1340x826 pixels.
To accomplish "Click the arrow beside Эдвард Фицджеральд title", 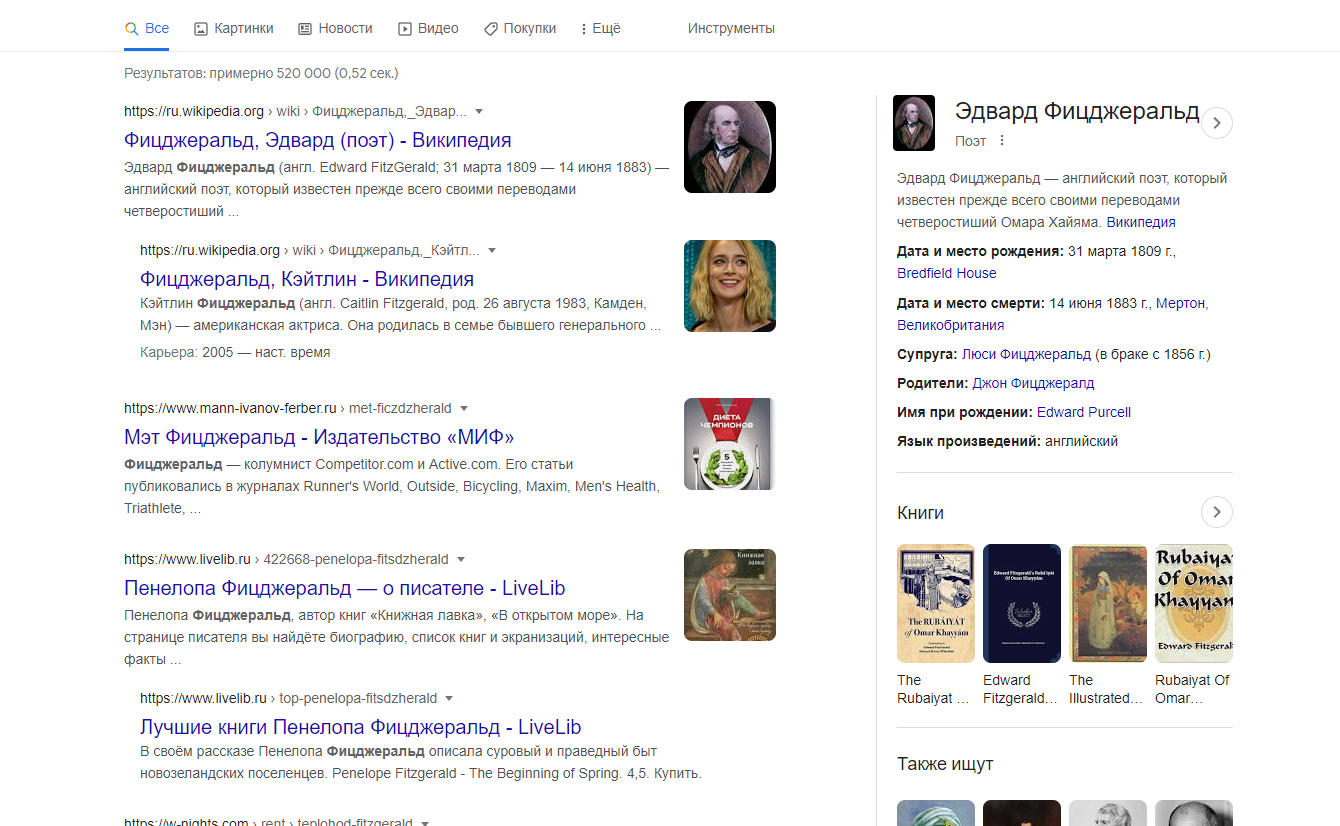I will click(x=1217, y=122).
